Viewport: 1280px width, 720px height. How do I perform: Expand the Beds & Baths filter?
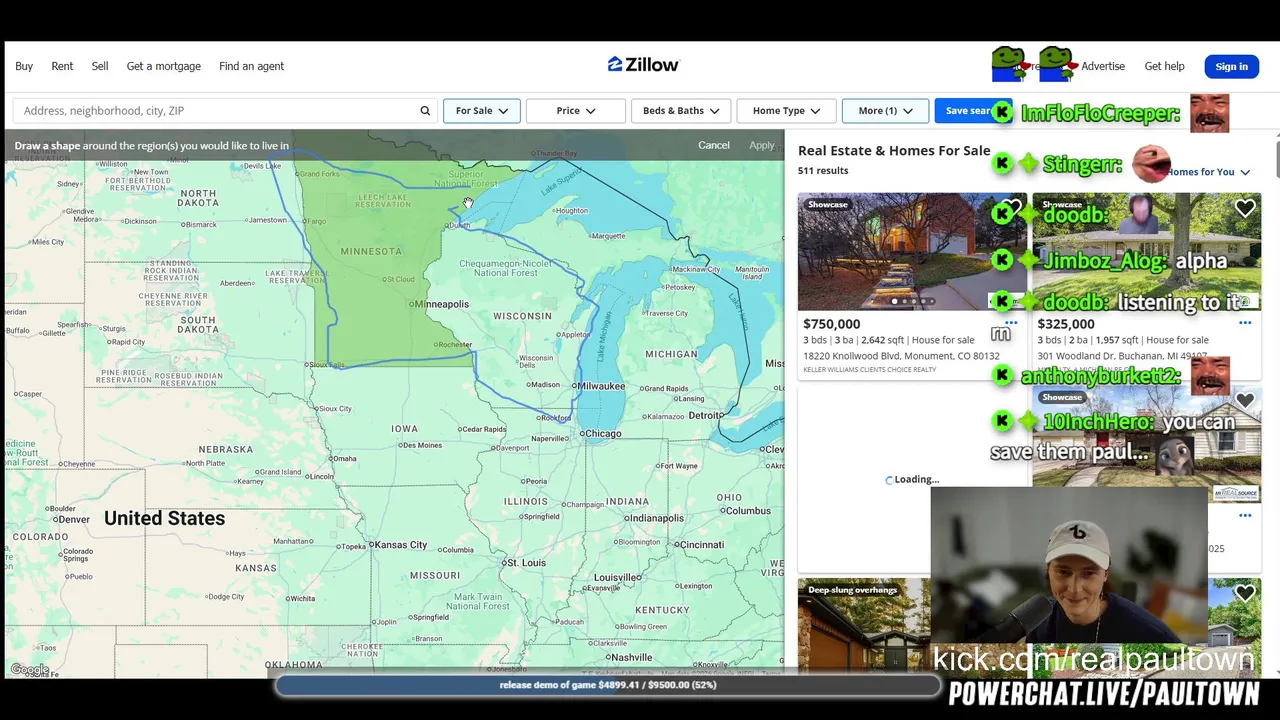click(x=681, y=111)
